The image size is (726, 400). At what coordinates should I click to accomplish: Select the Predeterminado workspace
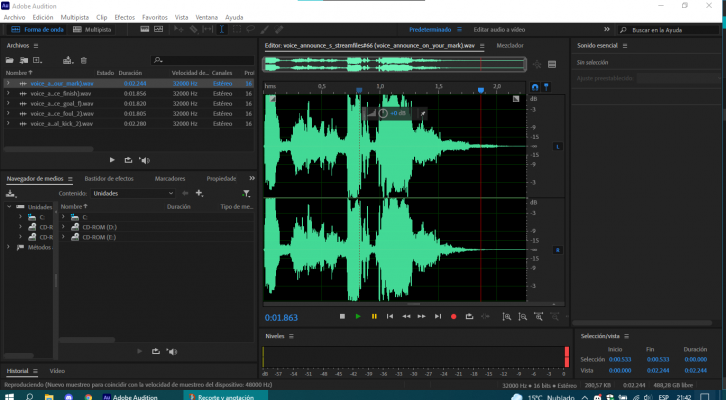(430, 30)
